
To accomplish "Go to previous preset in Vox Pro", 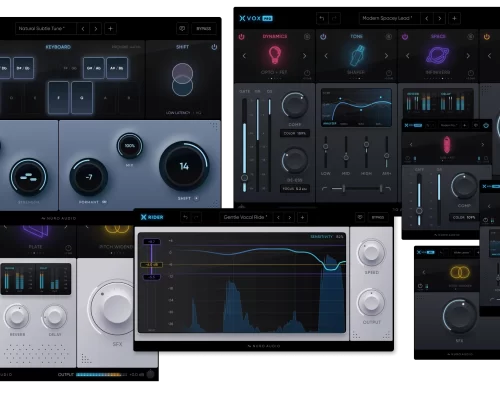I will (427, 18).
